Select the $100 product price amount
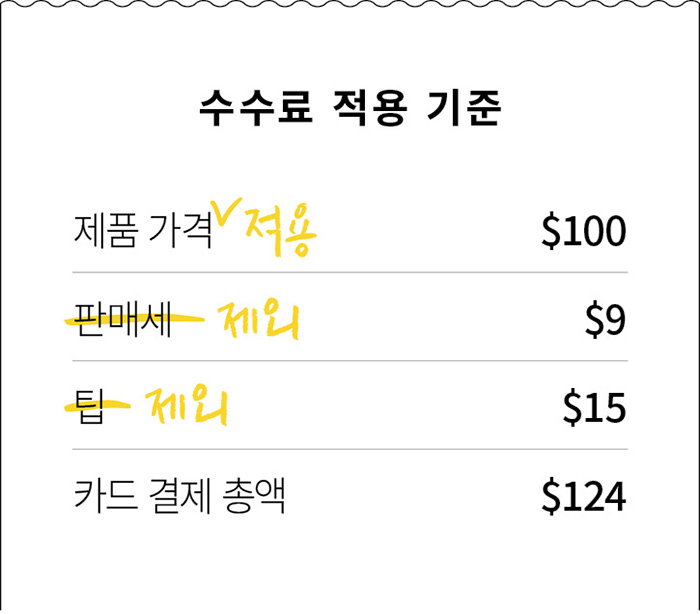 [583, 232]
